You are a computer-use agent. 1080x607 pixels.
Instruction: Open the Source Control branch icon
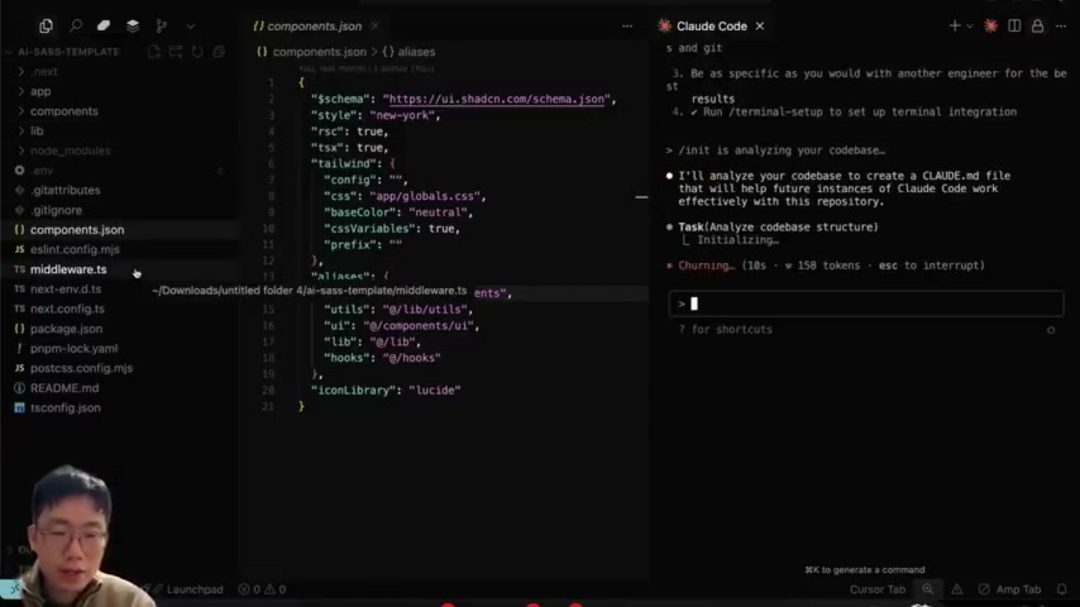tap(162, 26)
